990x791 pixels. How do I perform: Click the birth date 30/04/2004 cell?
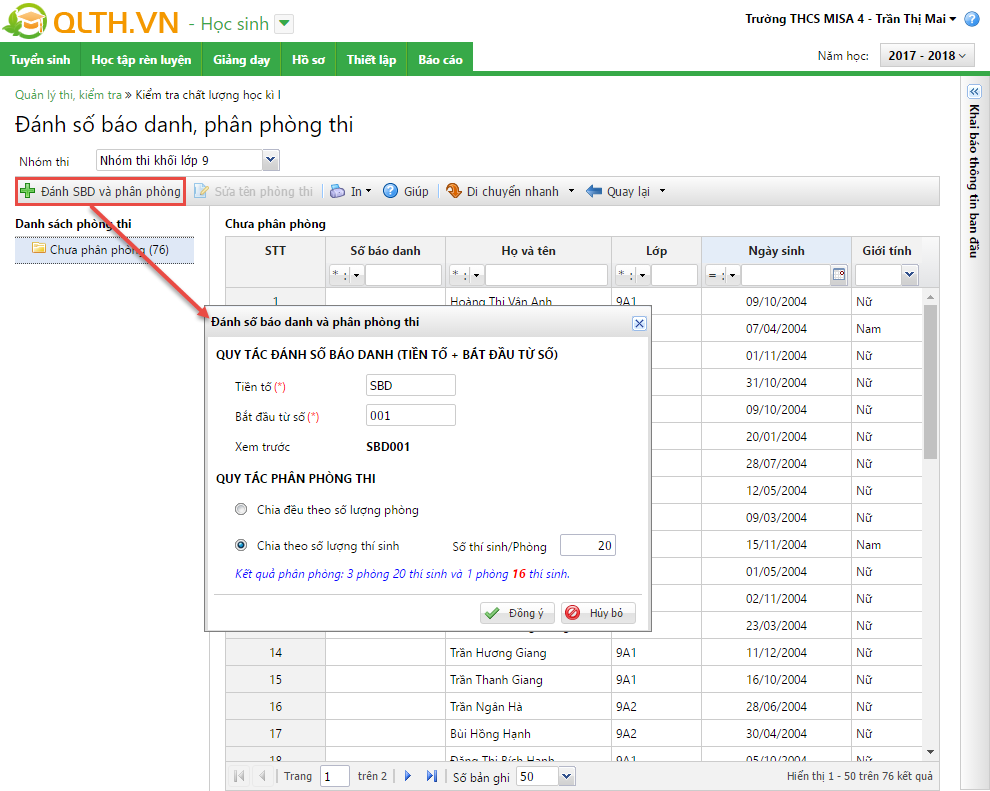tap(776, 734)
